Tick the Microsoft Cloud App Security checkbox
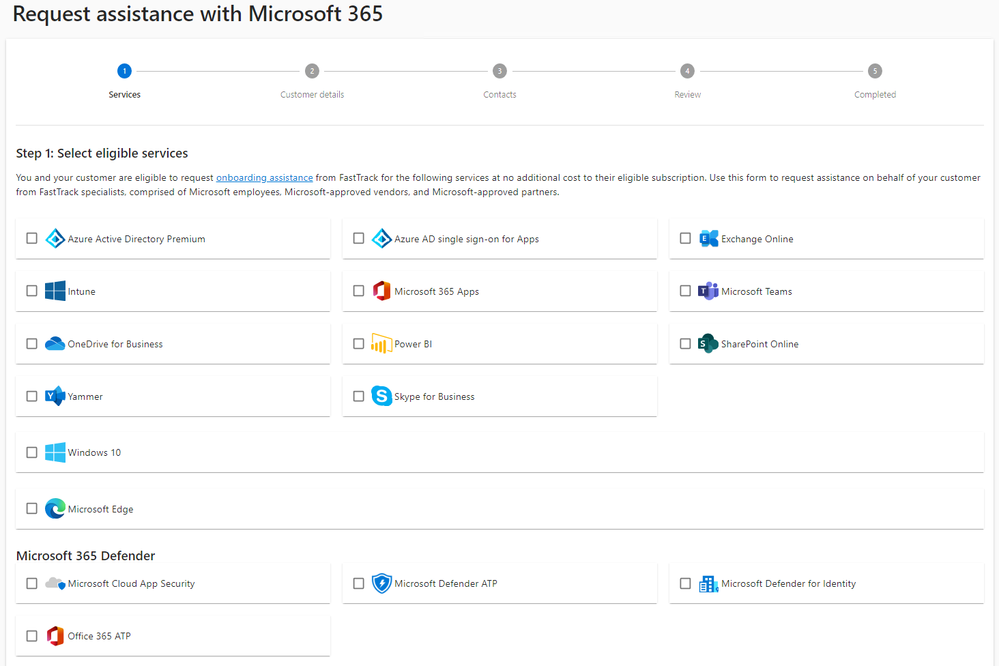999x666 pixels. [32, 583]
